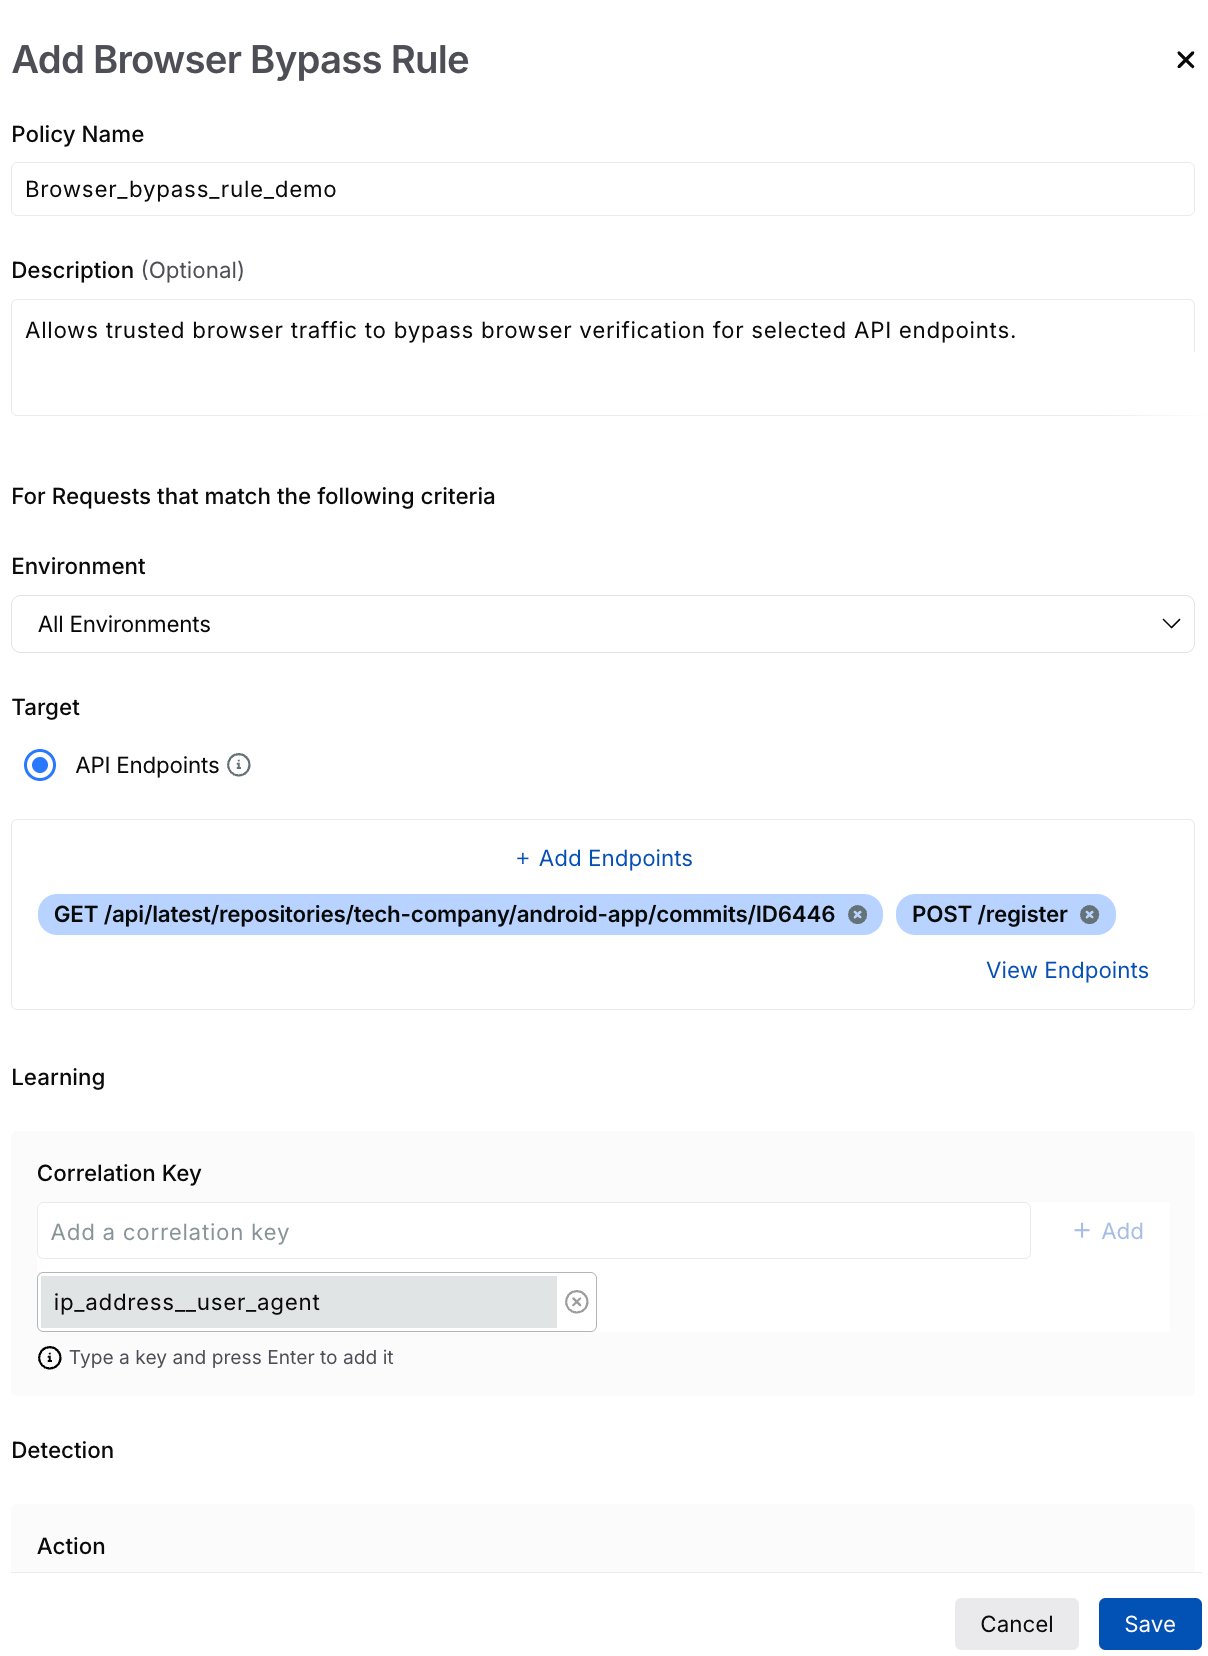Click the Add correlation key button
1208x1656 pixels.
pos(1108,1231)
